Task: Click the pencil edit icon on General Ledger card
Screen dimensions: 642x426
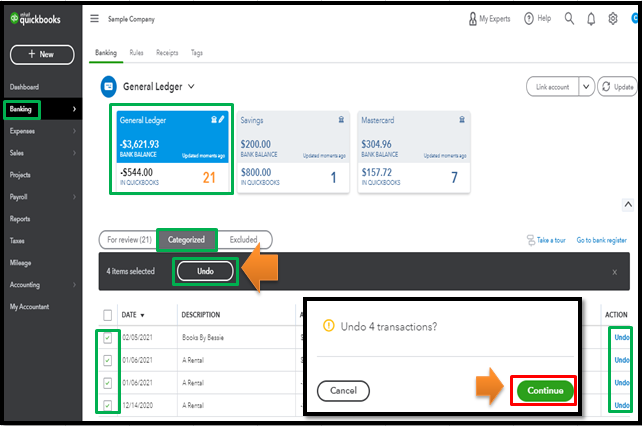Action: click(222, 119)
